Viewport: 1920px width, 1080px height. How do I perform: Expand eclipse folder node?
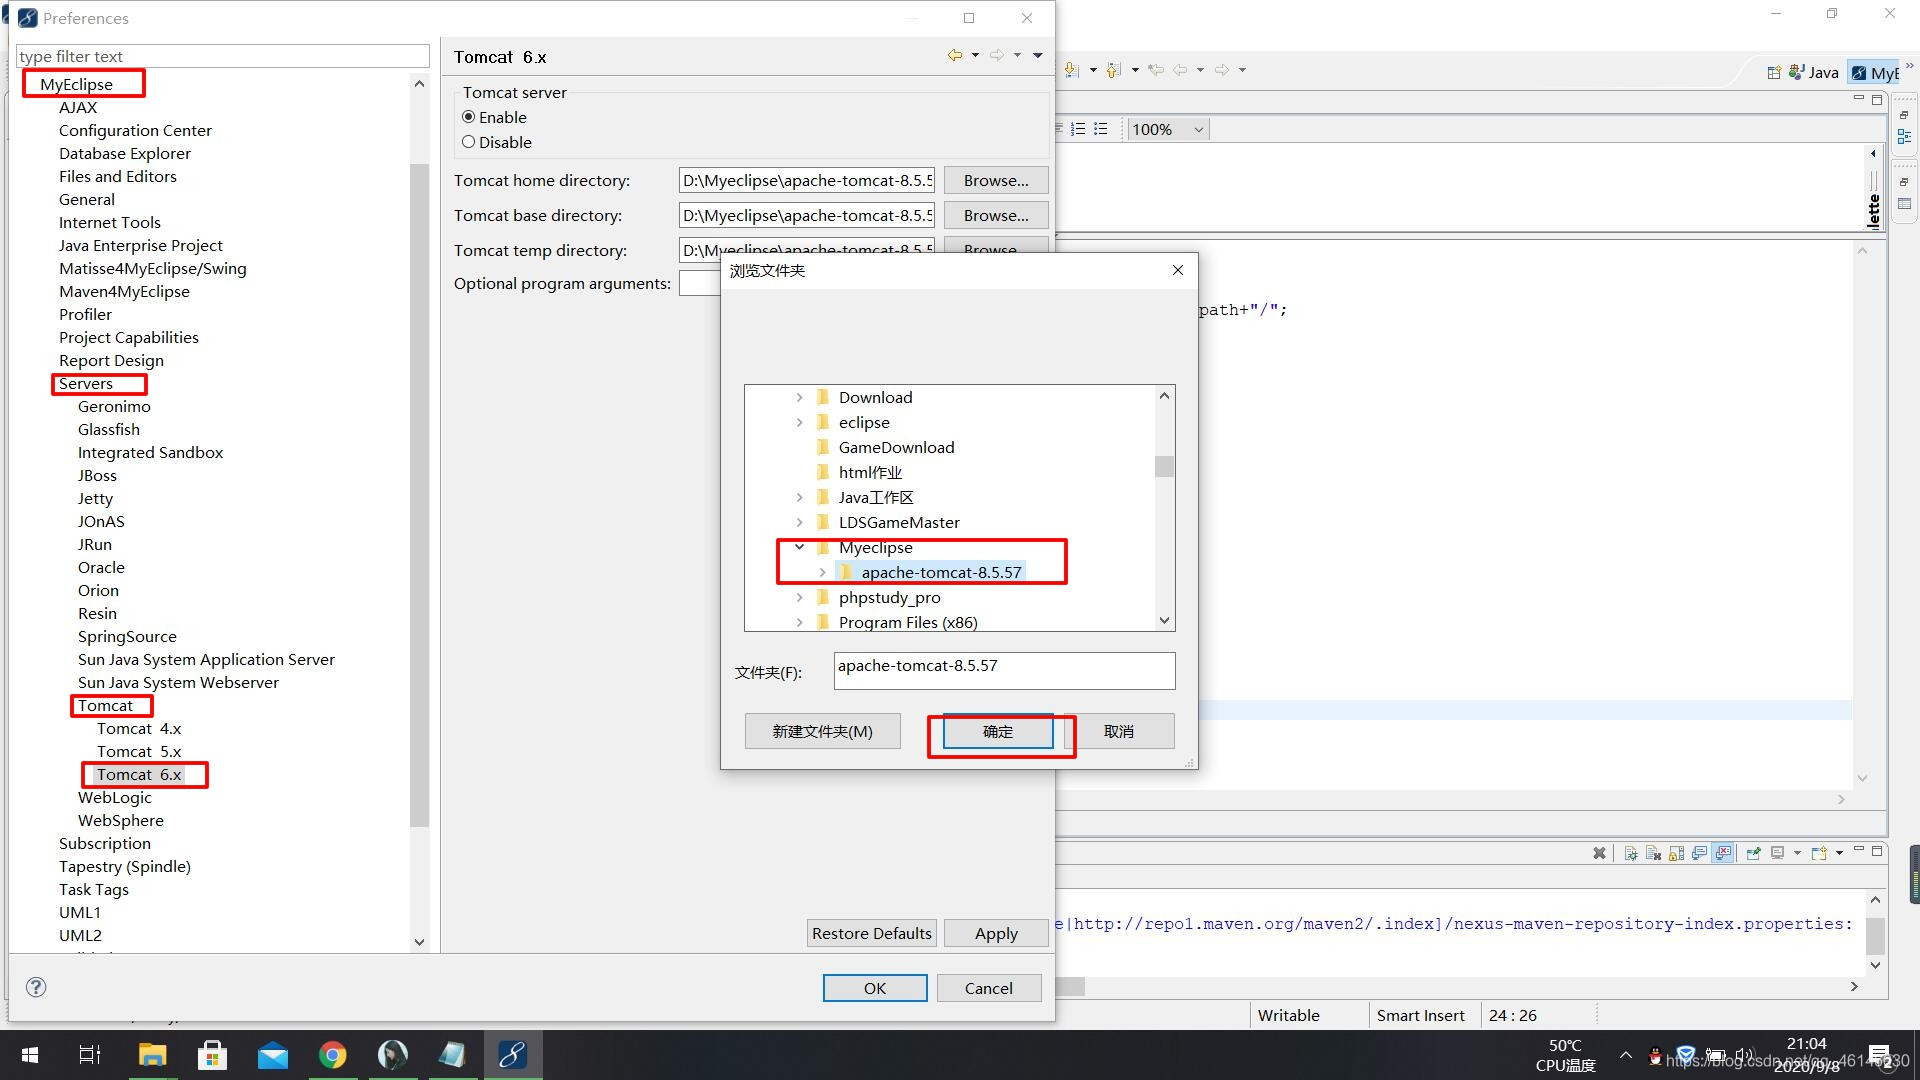(x=799, y=422)
